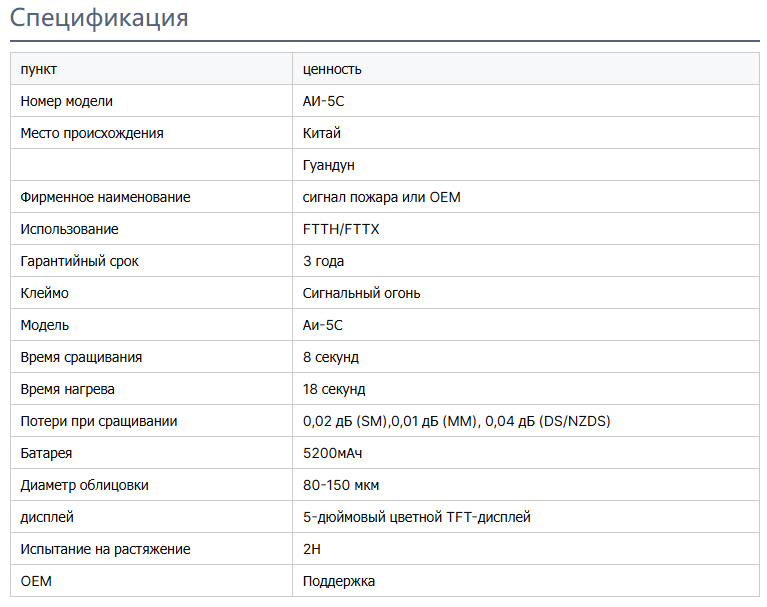Select the 'Батарея' label
Image resolution: width=767 pixels, height=607 pixels.
pyautogui.click(x=46, y=453)
